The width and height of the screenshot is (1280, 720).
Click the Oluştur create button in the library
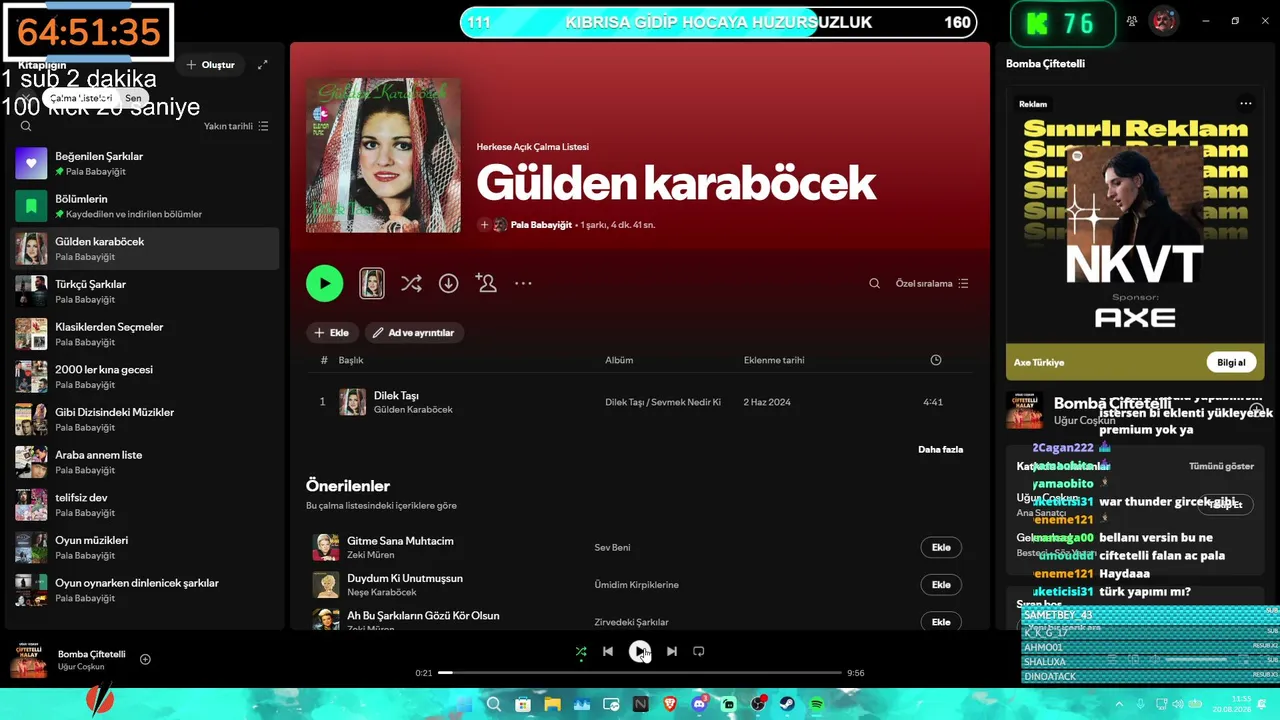210,65
